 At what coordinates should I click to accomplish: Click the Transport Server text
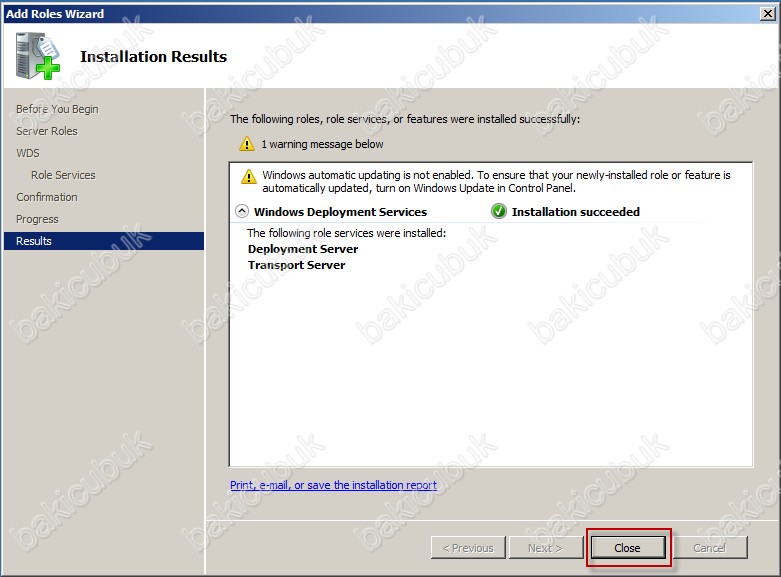296,265
